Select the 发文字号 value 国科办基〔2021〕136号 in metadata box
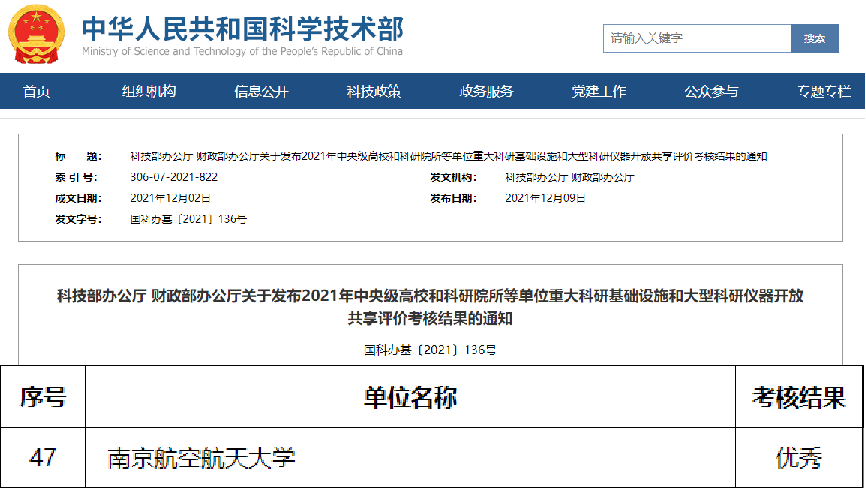This screenshot has height=489, width=866. coord(188,219)
